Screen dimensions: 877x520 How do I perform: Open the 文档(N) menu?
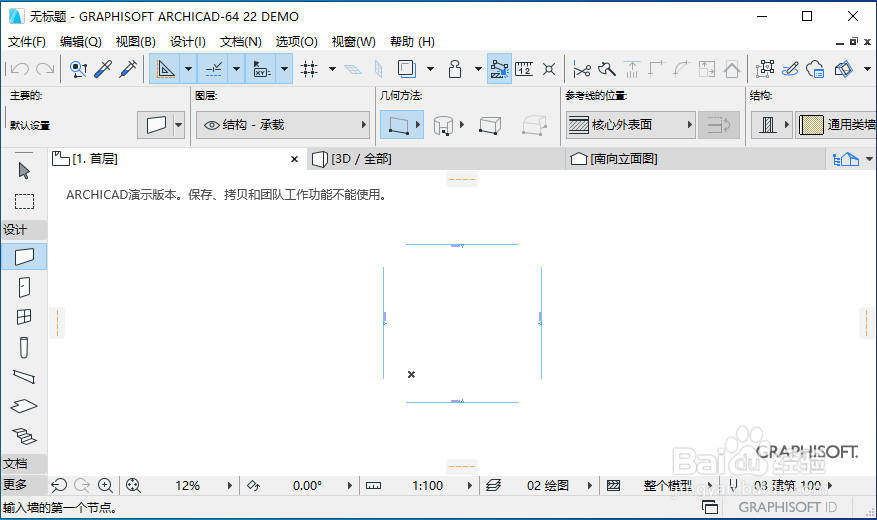click(x=241, y=42)
